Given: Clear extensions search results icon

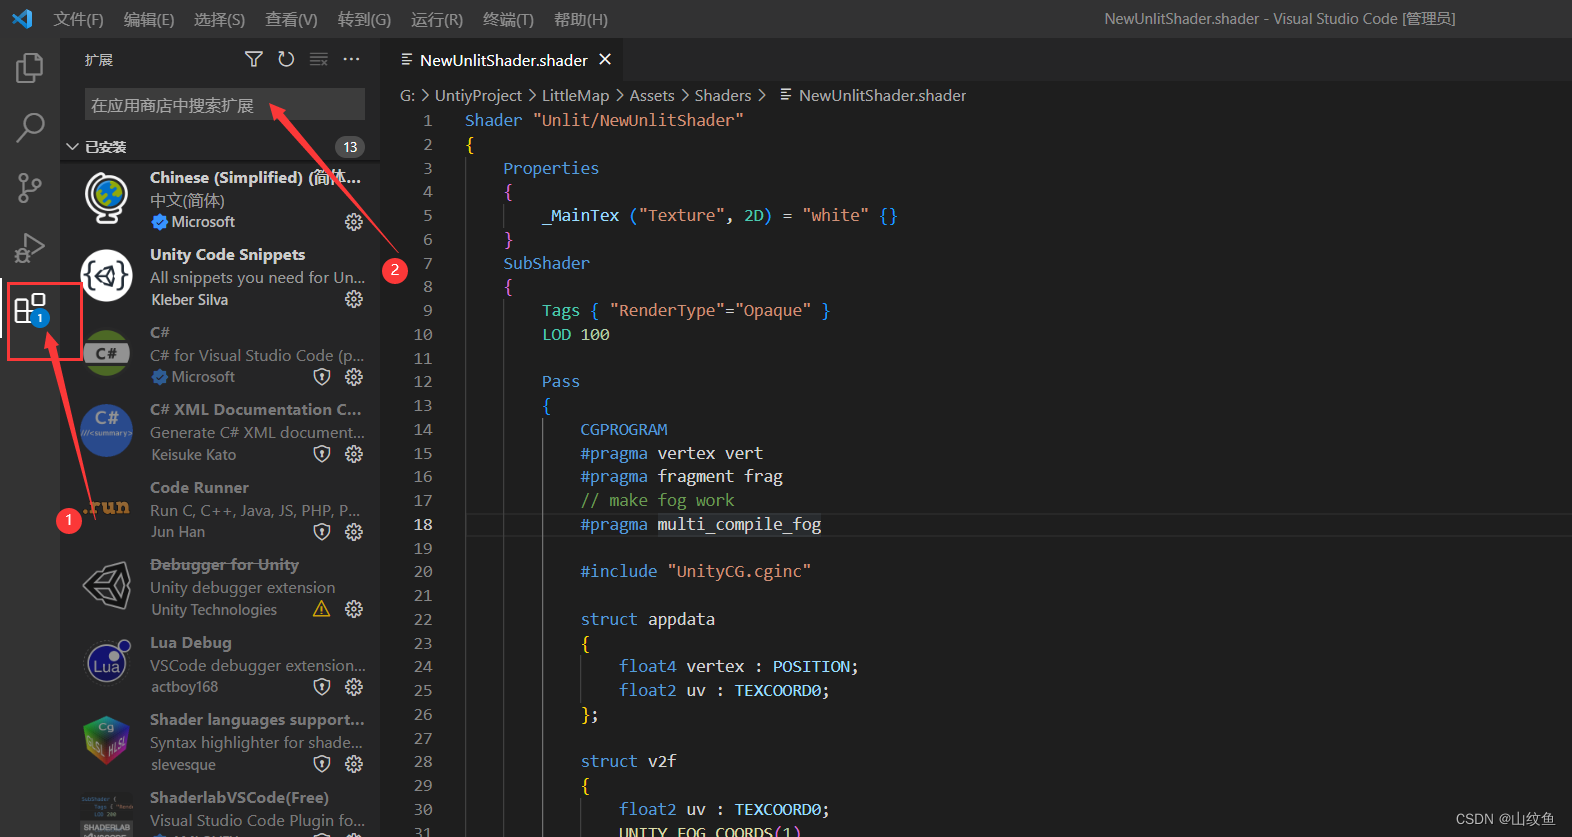Looking at the screenshot, I should click(319, 60).
